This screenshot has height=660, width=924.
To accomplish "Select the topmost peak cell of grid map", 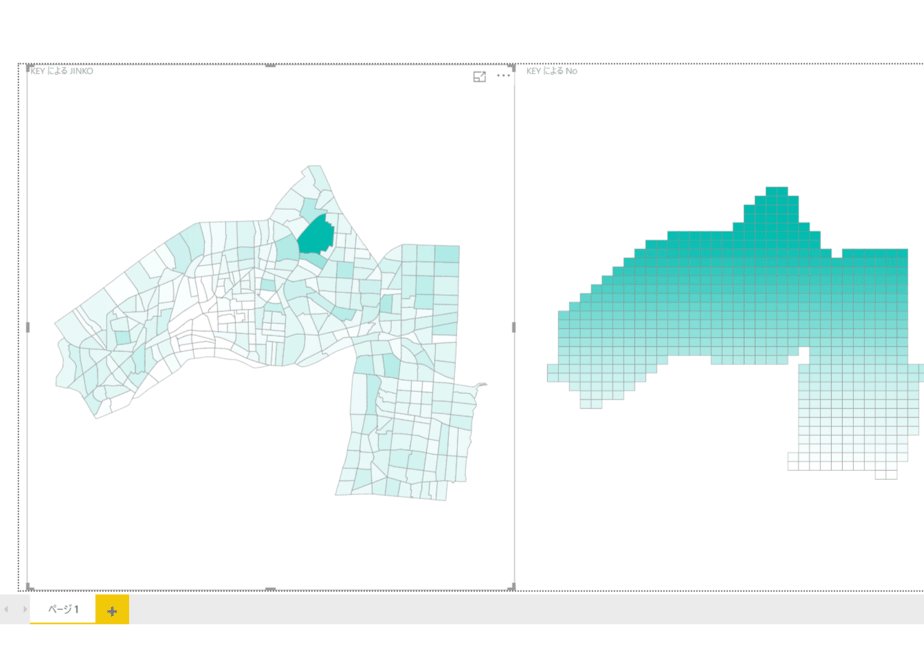I will [x=777, y=192].
